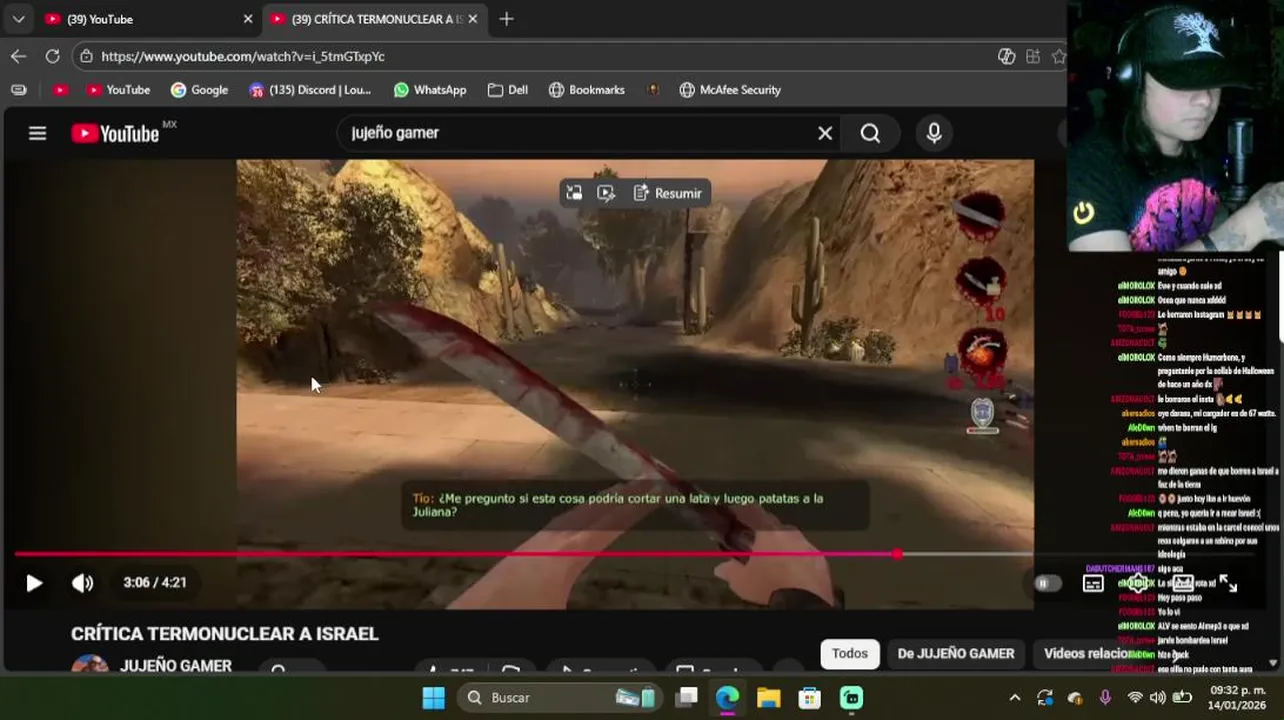Open the green streaming app in taskbar
1284x720 pixels.
point(851,698)
